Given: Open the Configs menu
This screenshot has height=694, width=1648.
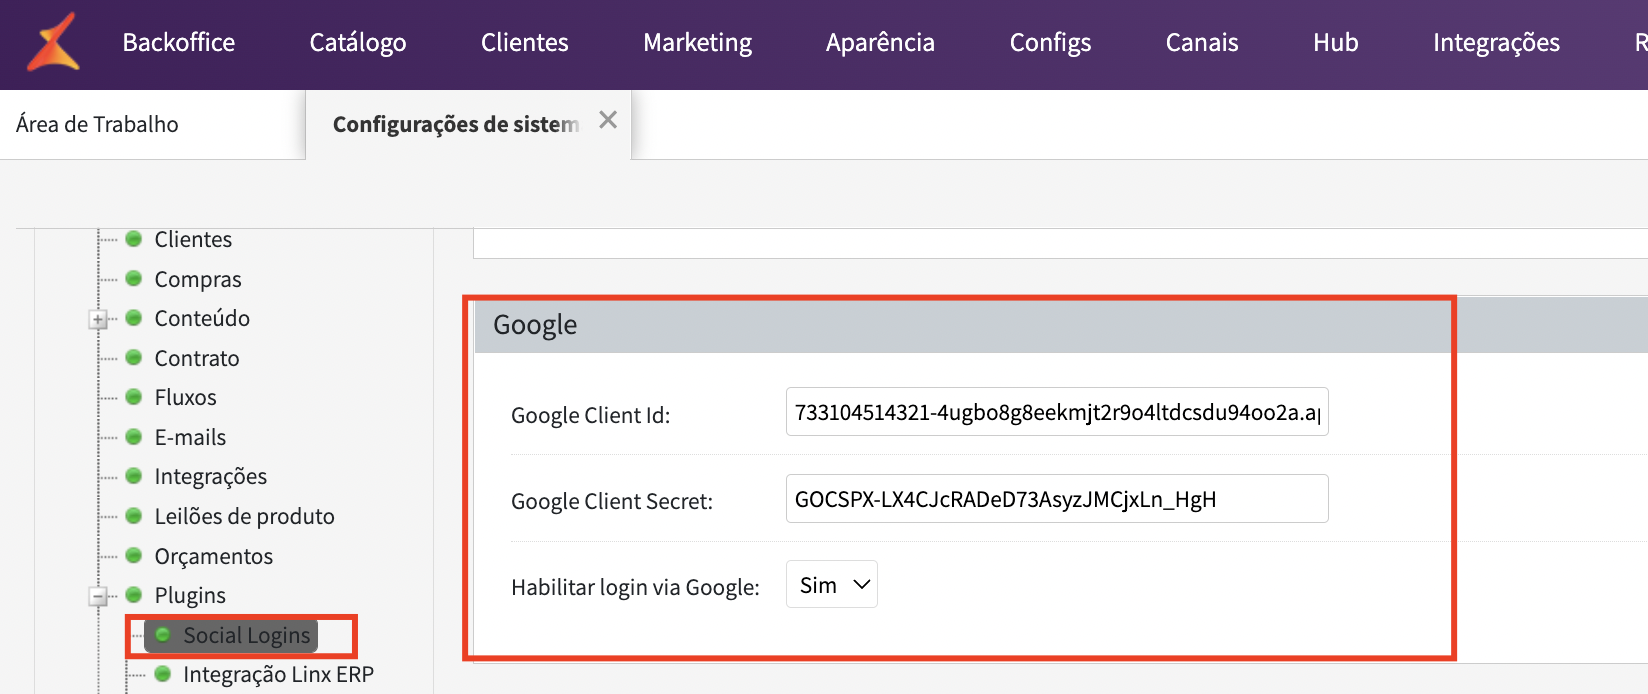Looking at the screenshot, I should [1050, 43].
